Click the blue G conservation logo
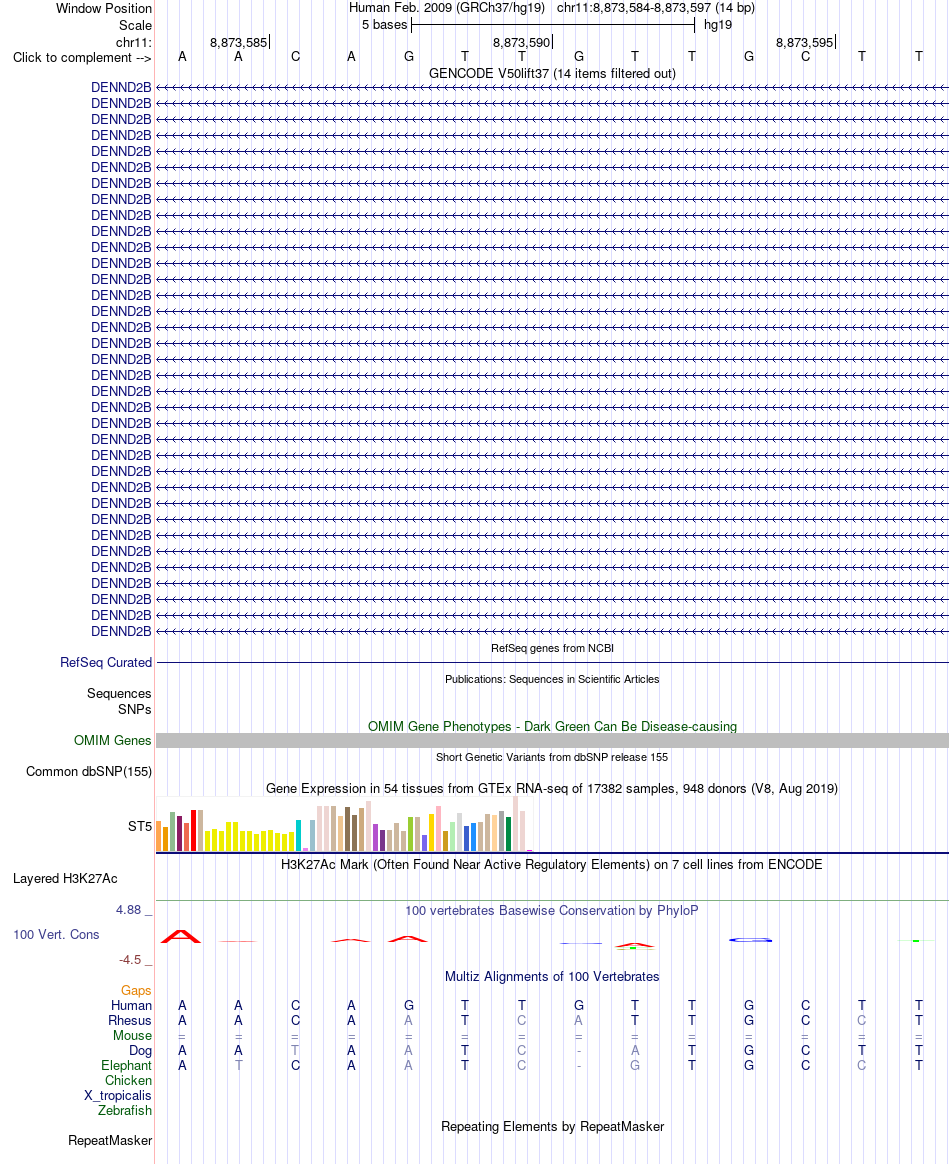Screen dimensions: 950x1164 pyautogui.click(x=750, y=940)
